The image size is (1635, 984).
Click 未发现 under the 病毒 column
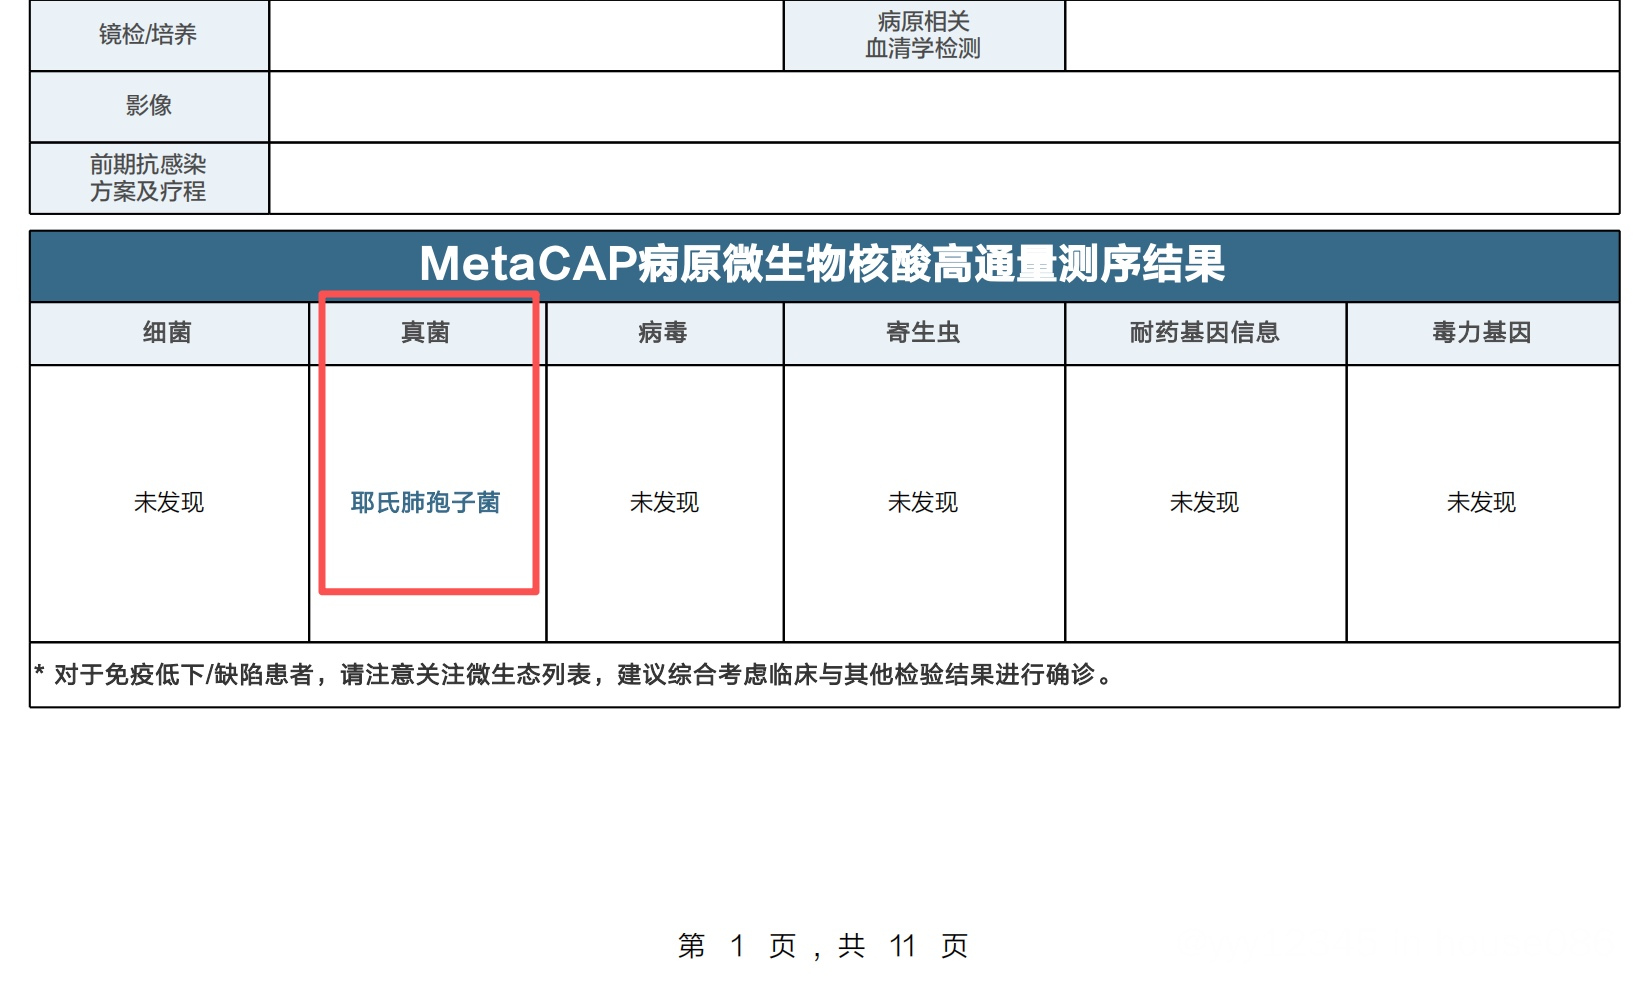664,502
